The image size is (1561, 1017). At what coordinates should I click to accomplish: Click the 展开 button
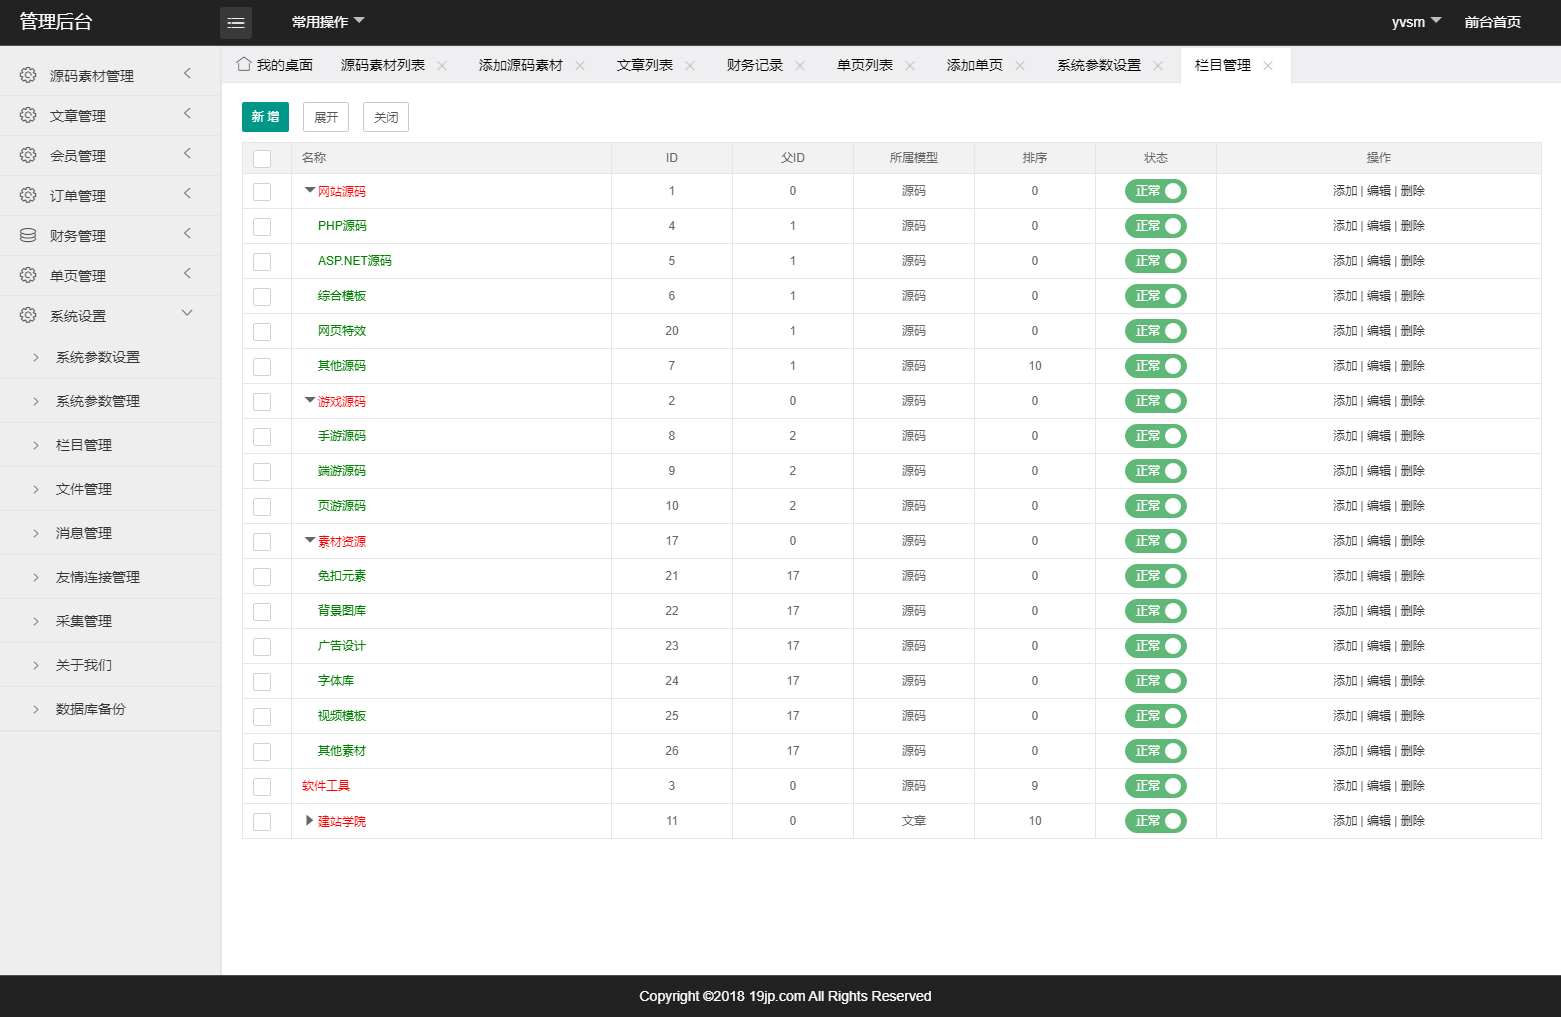coord(326,117)
